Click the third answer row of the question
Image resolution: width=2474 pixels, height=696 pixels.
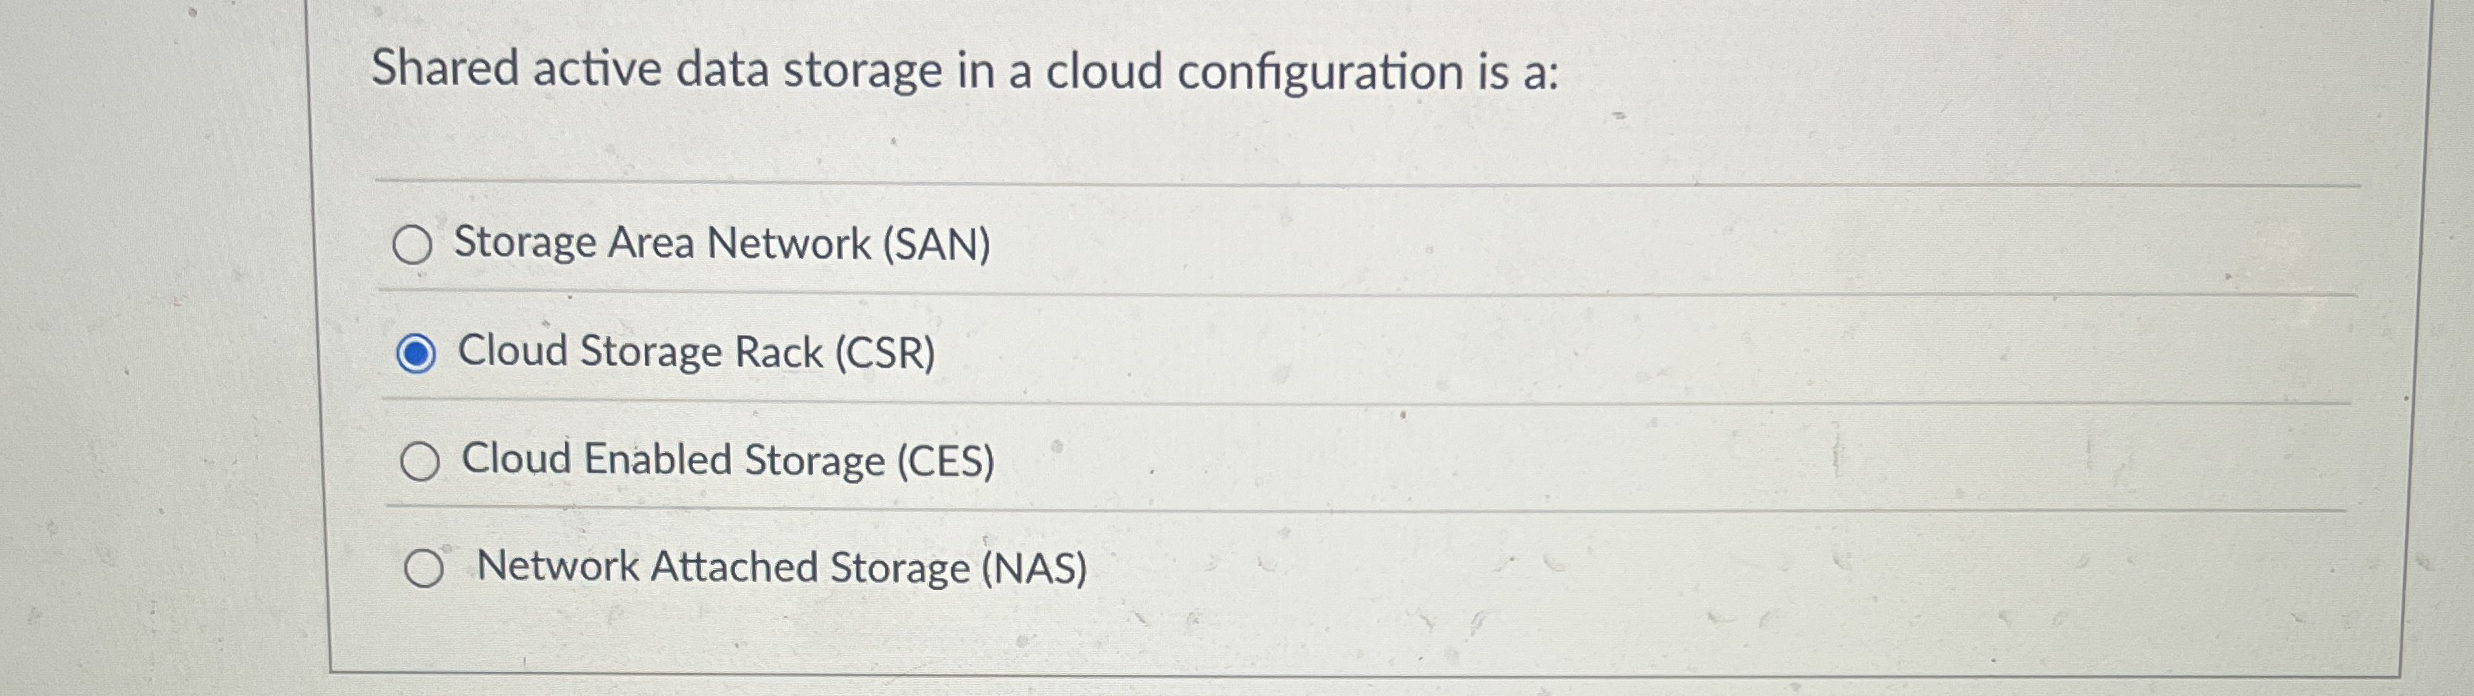pos(1100,461)
